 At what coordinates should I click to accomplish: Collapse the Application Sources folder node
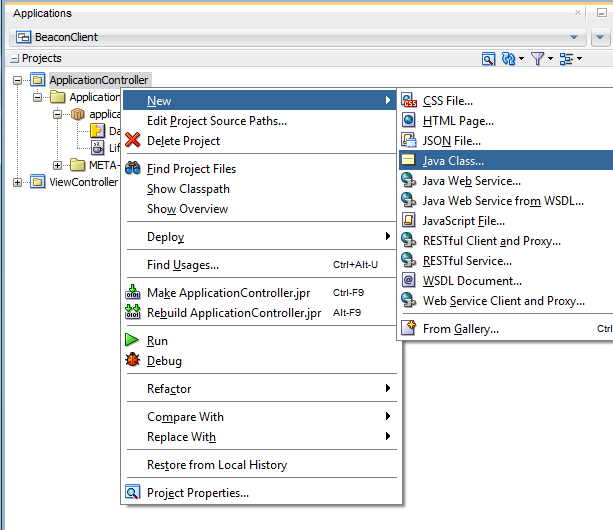coord(37,97)
